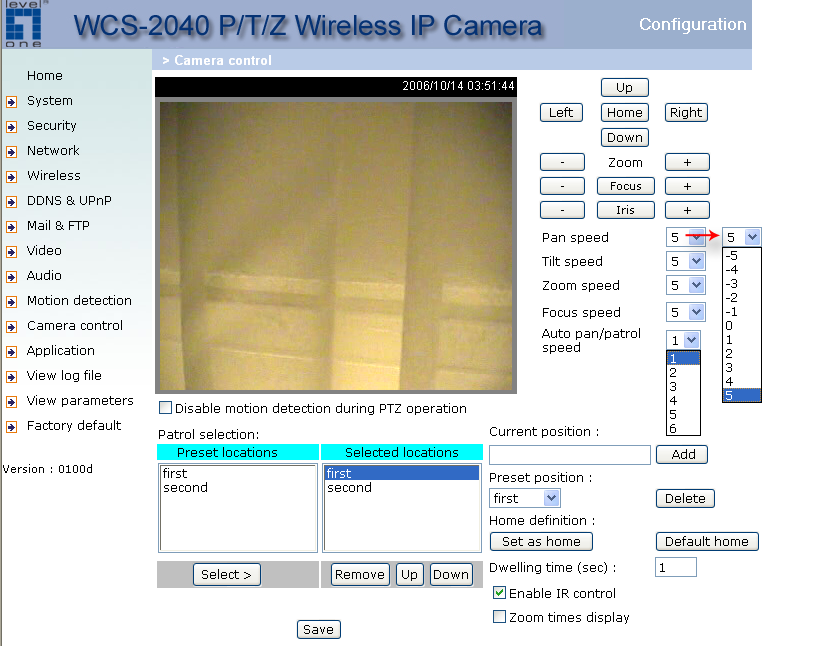Click the arrow icon beside Audio
The image size is (834, 646).
coord(12,276)
